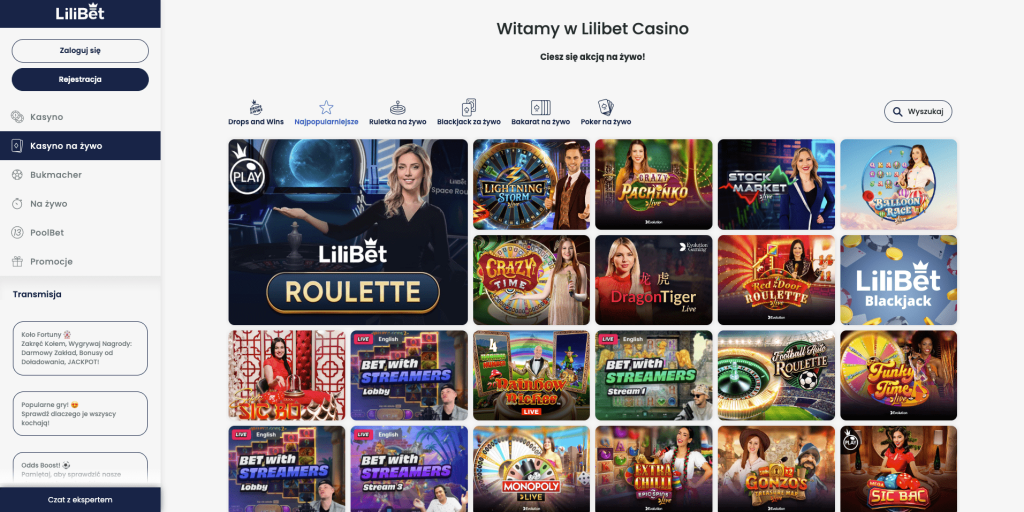Click the Rejestracja button
The image size is (1024, 512).
pyautogui.click(x=80, y=80)
